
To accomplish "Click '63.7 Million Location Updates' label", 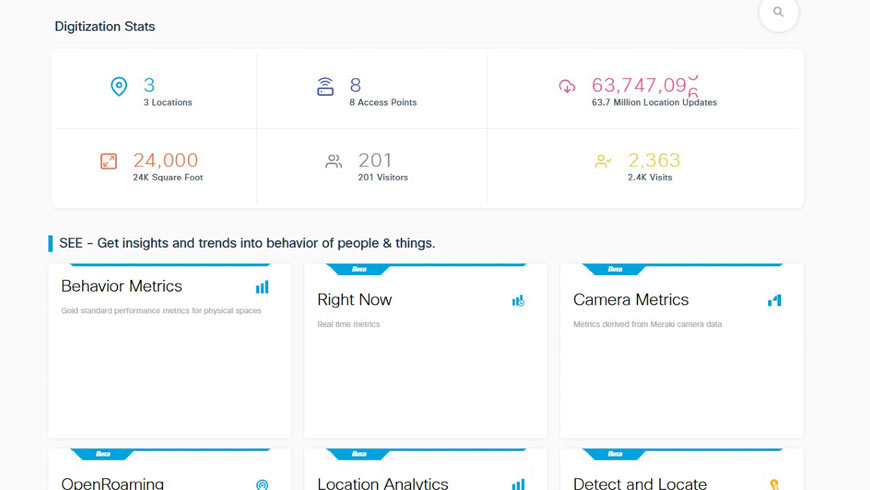I will point(654,102).
